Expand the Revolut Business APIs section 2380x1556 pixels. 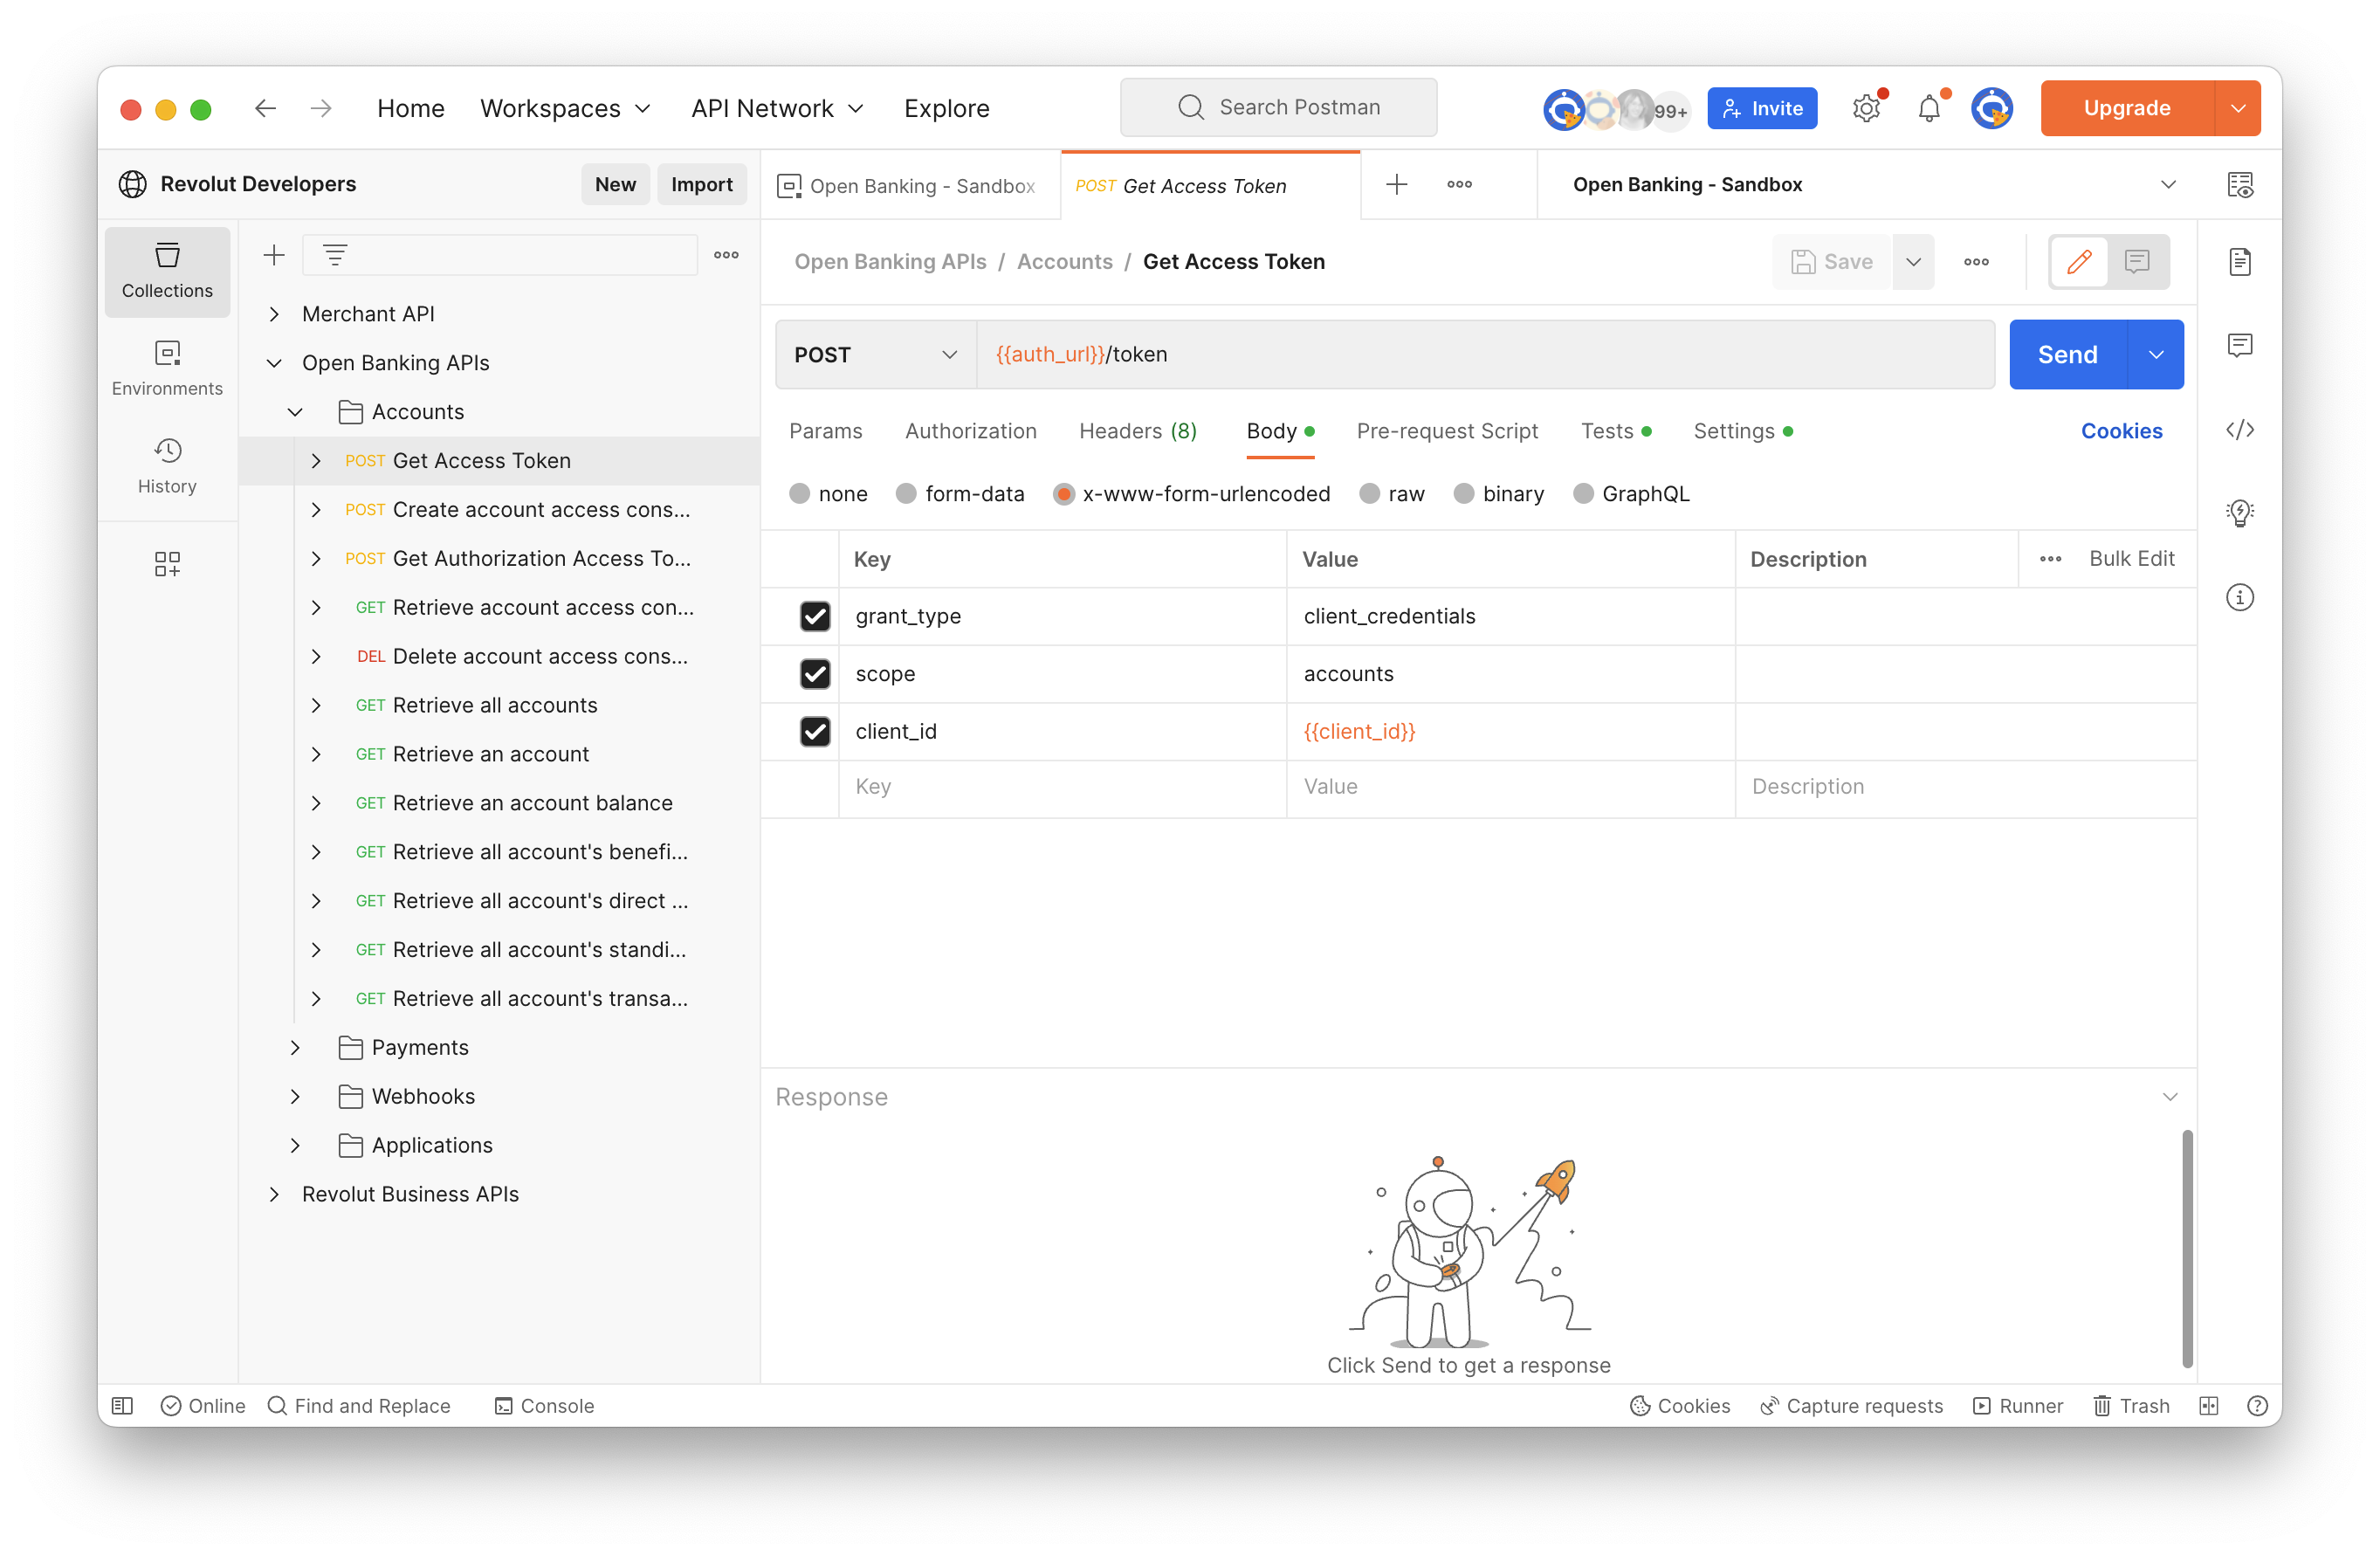click(274, 1195)
